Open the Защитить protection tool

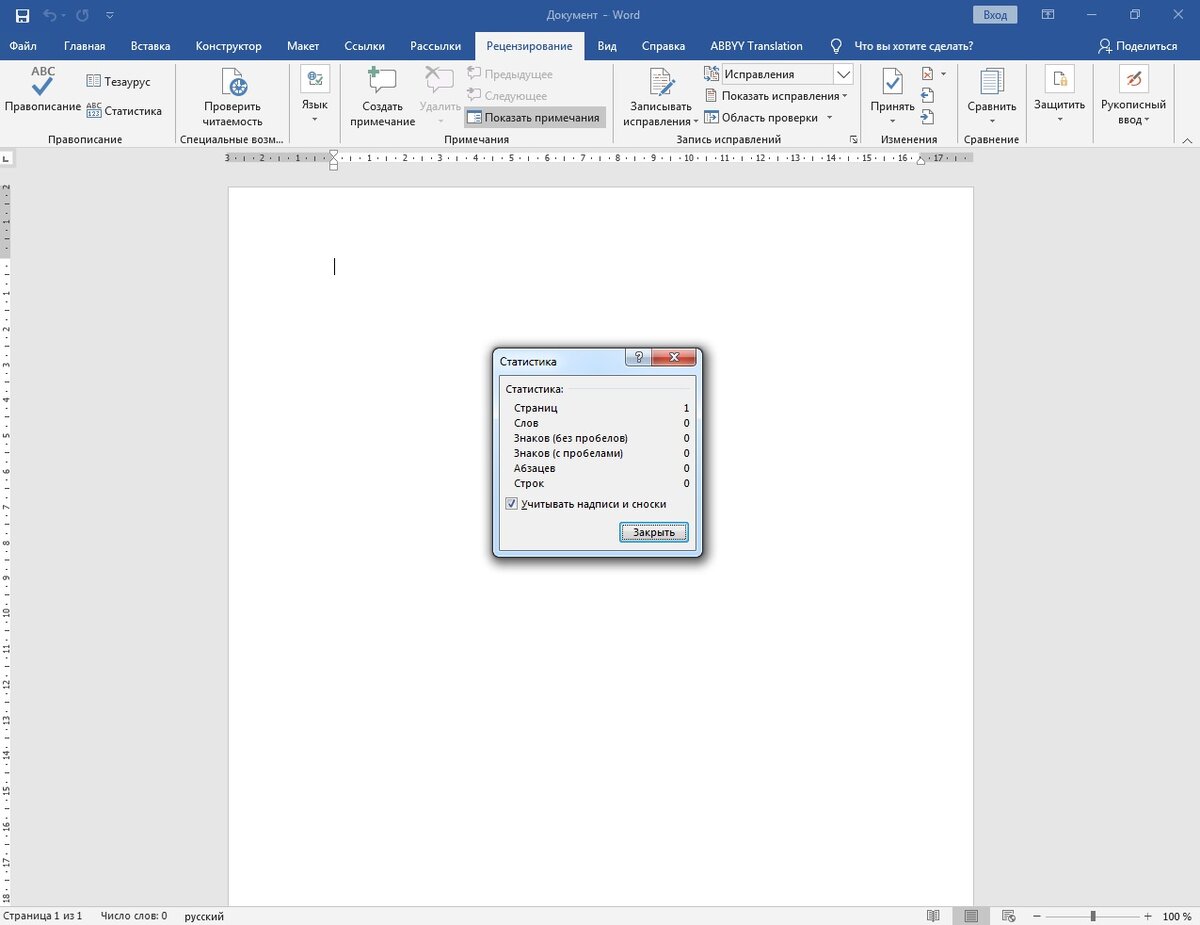[x=1059, y=95]
